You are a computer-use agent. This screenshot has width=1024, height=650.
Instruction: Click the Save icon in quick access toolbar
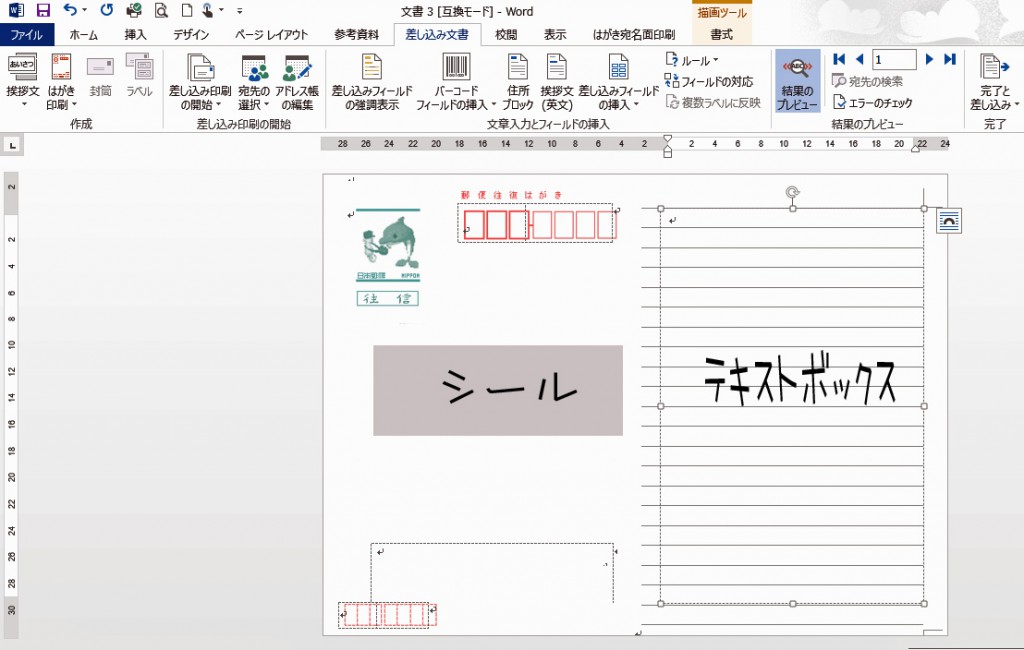(43, 11)
